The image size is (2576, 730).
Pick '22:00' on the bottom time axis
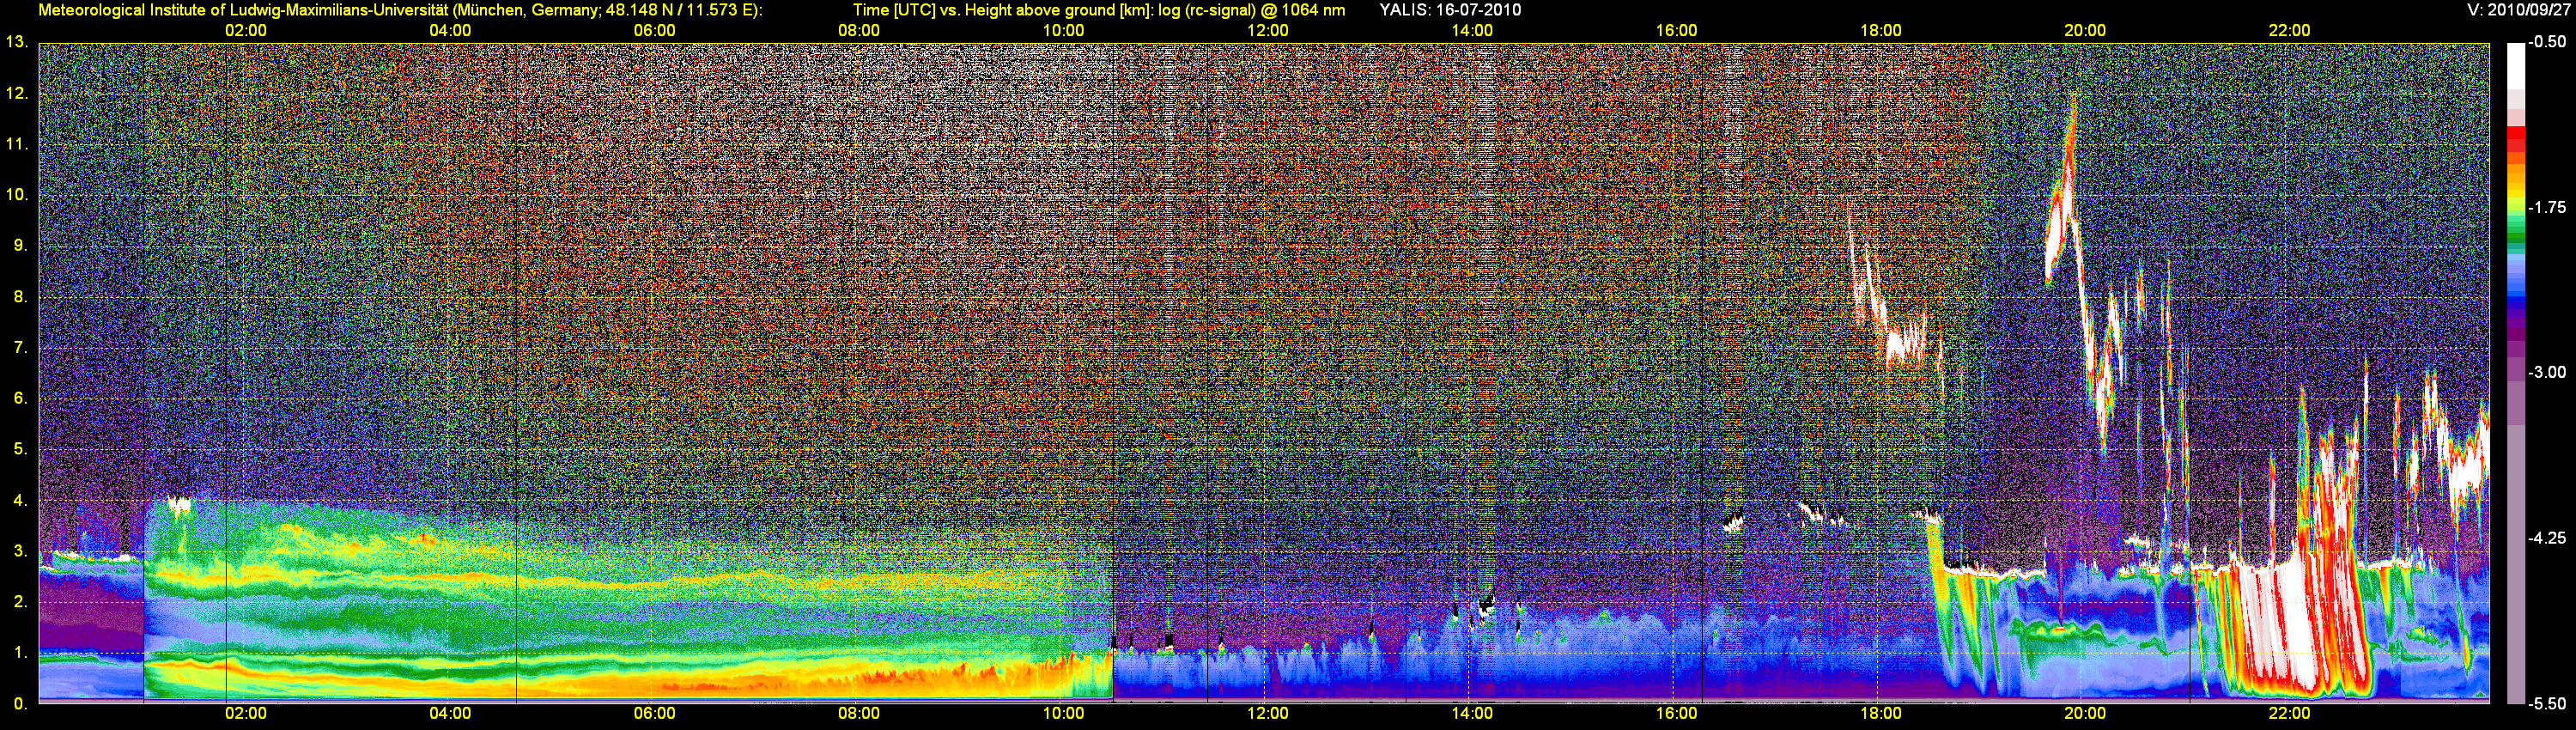(2289, 714)
